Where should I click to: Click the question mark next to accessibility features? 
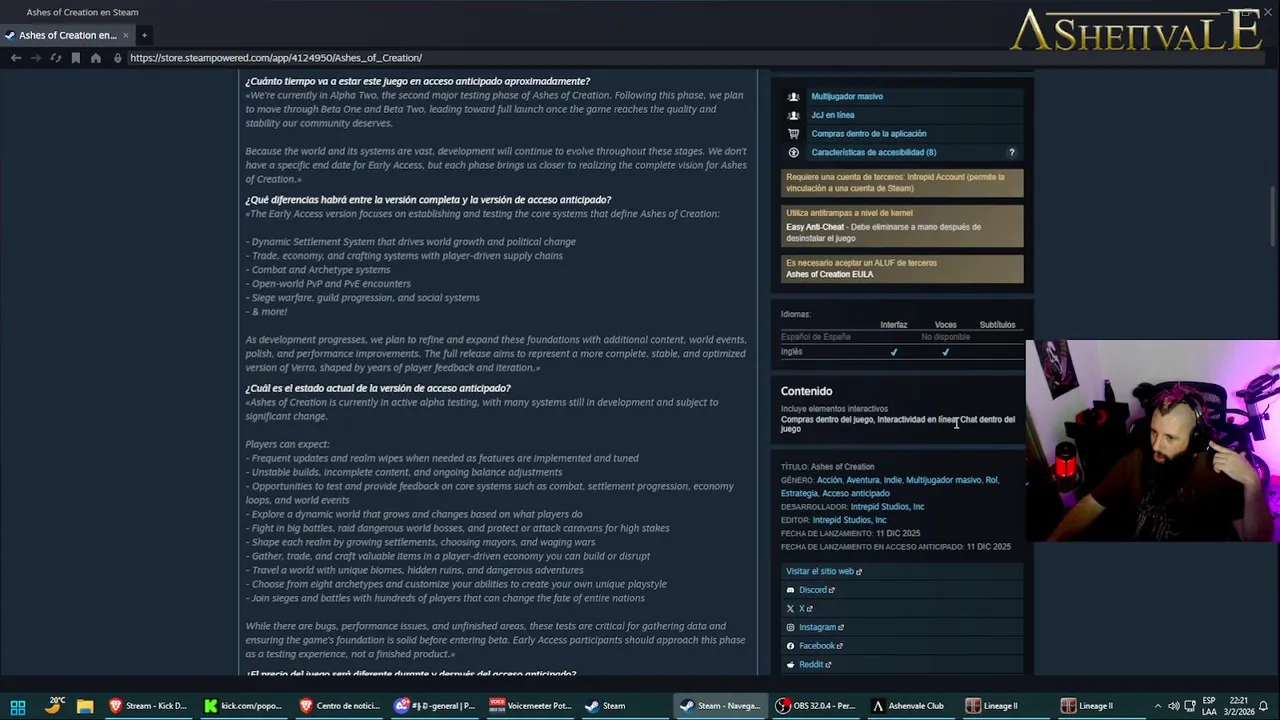coord(1011,153)
